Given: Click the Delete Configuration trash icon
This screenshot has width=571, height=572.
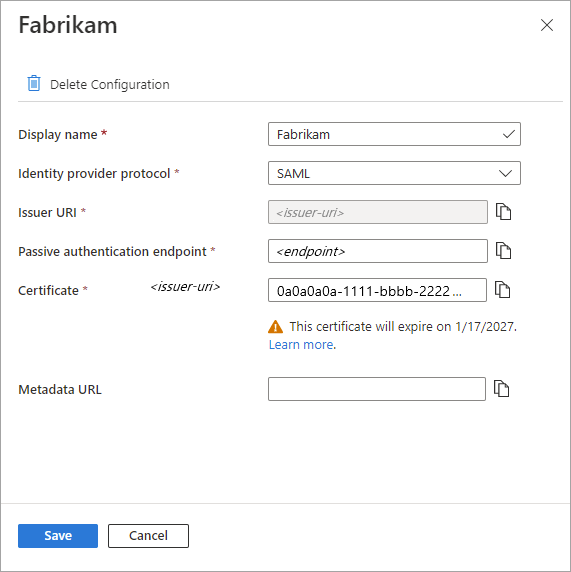Looking at the screenshot, I should pyautogui.click(x=34, y=84).
